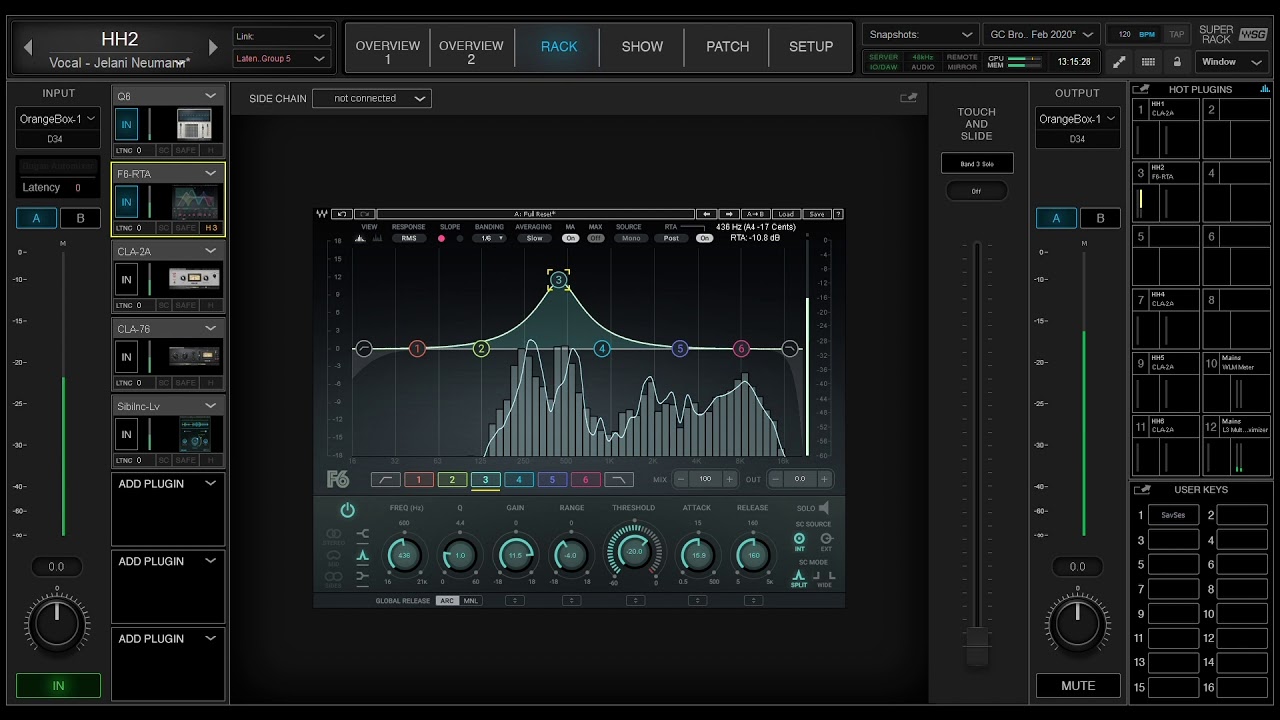Screen dimensions: 1280x720
Task: Click the Input gain knob
Action: (57, 624)
